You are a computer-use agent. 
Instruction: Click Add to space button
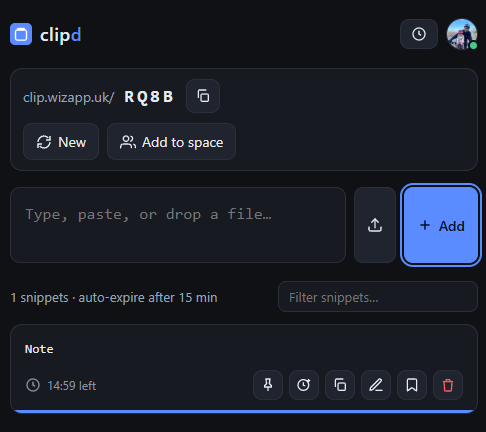171,142
